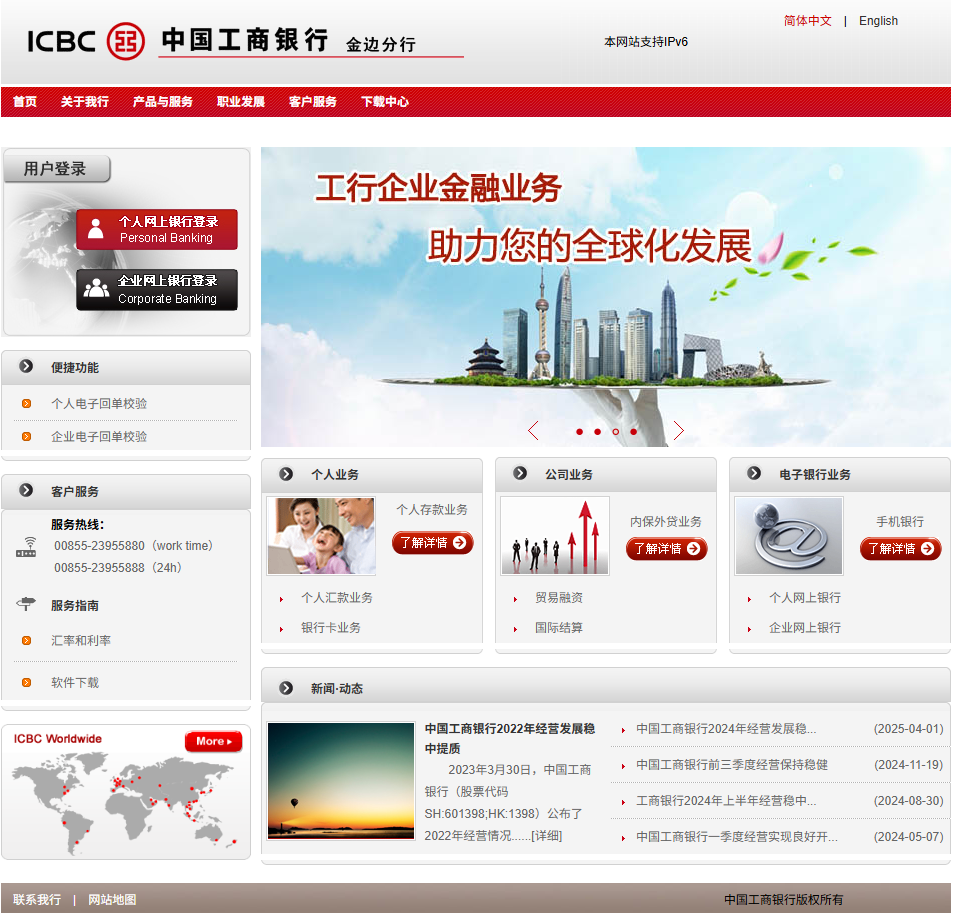The width and height of the screenshot is (954, 916).
Task: Click 联系我行 in the footer
Action: point(37,900)
